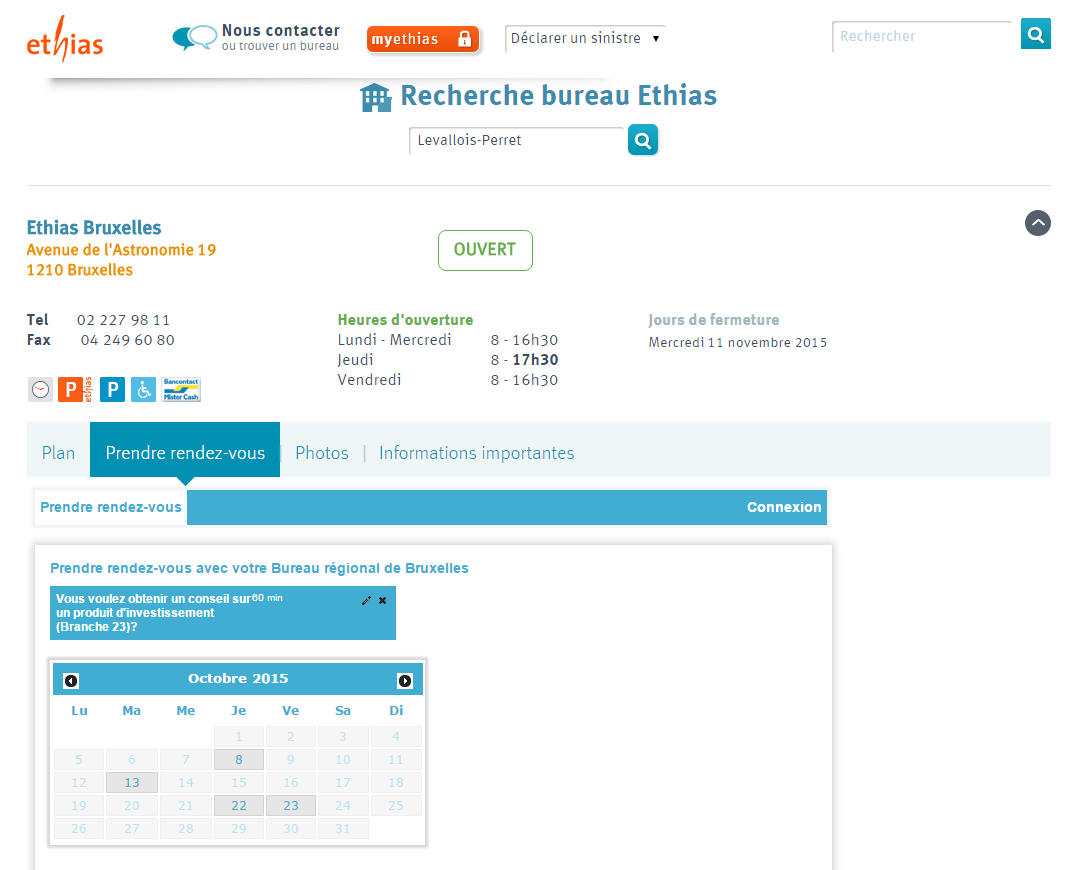Focus the Rechercher site search field
Viewport: 1083px width, 870px height.
pyautogui.click(x=922, y=37)
